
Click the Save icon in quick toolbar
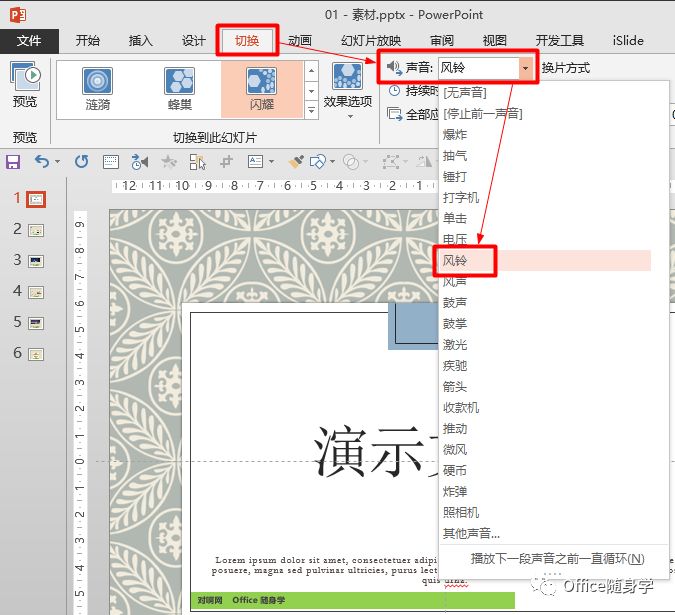pyautogui.click(x=13, y=162)
